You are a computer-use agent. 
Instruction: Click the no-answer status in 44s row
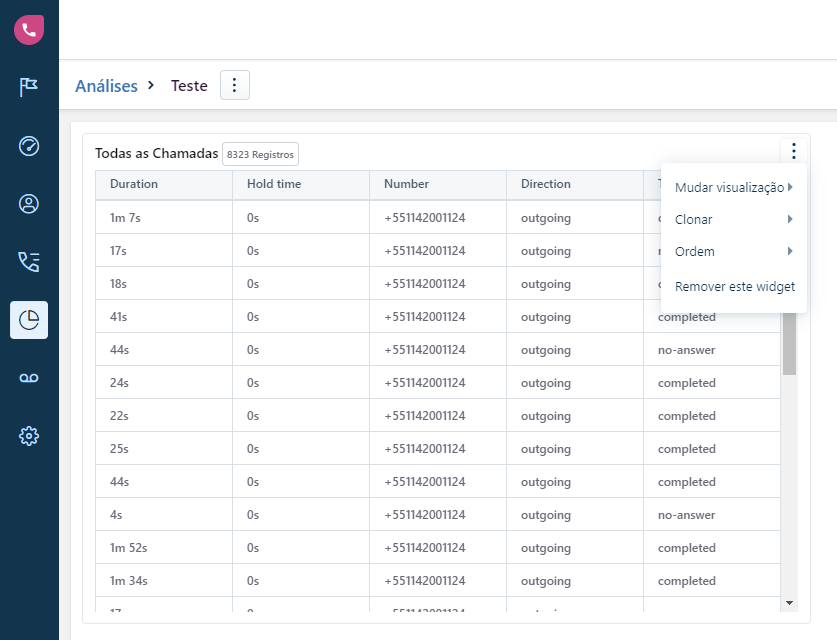686,350
